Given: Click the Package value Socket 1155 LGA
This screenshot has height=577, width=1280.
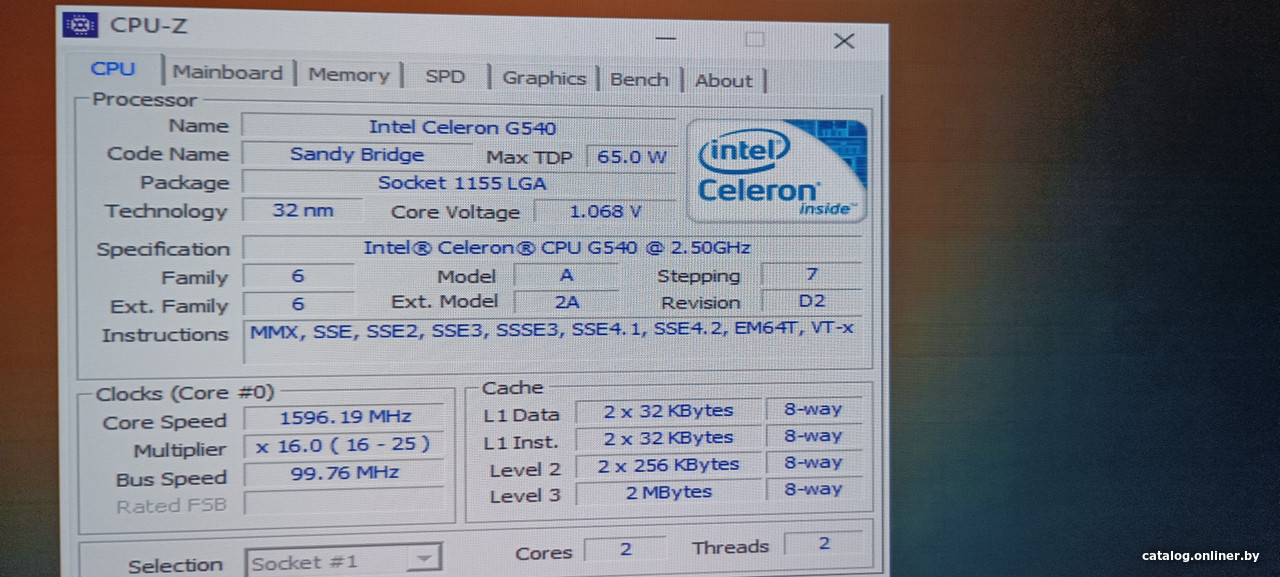Looking at the screenshot, I should pos(459,183).
